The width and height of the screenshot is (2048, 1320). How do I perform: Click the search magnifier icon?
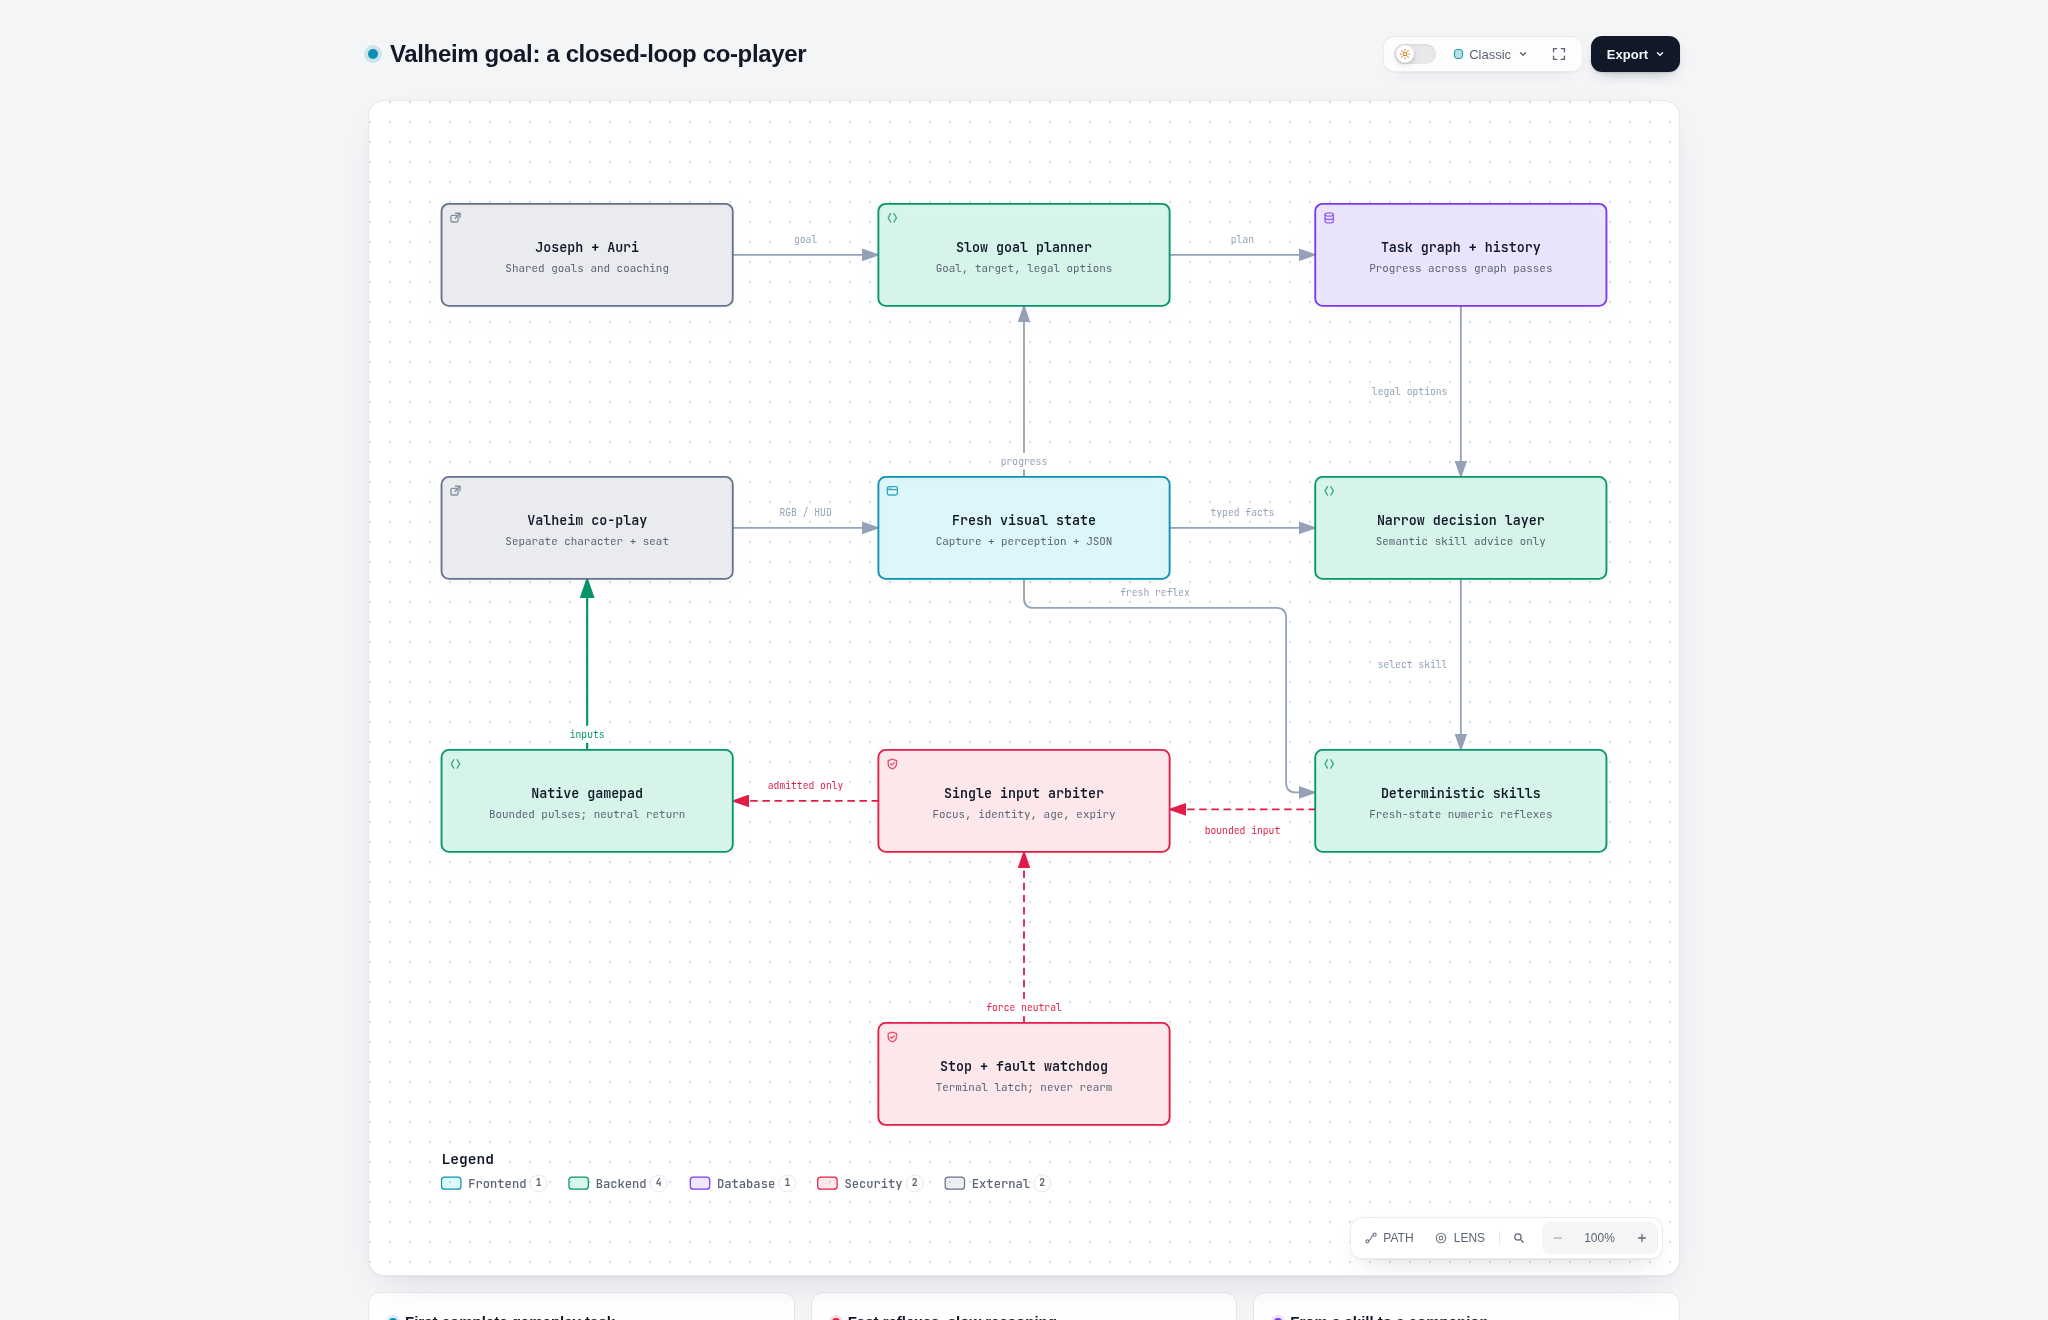coord(1519,1238)
